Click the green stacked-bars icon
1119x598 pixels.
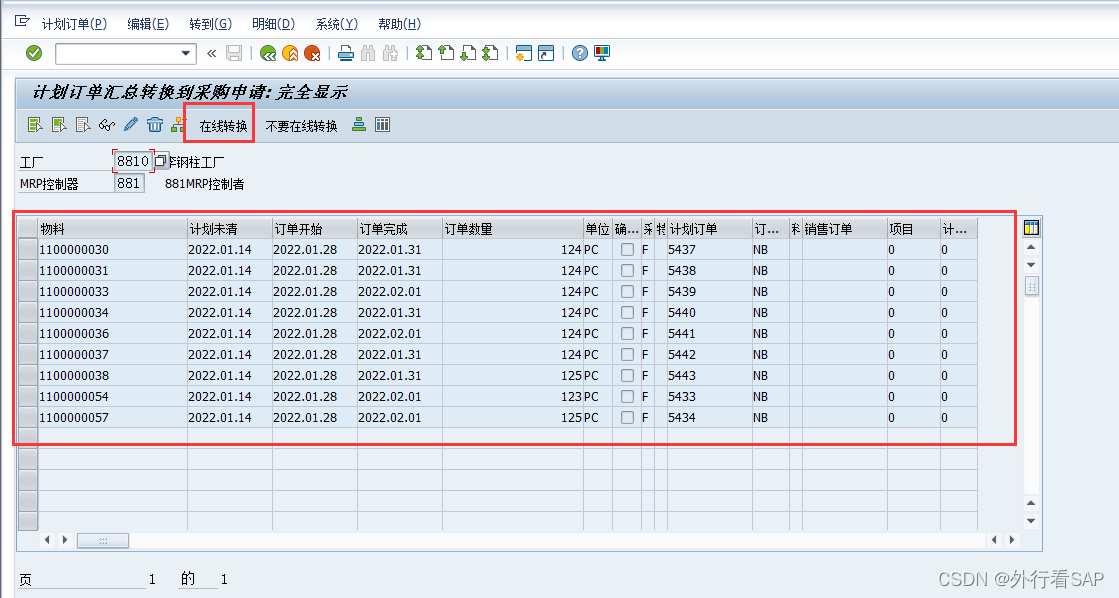359,125
